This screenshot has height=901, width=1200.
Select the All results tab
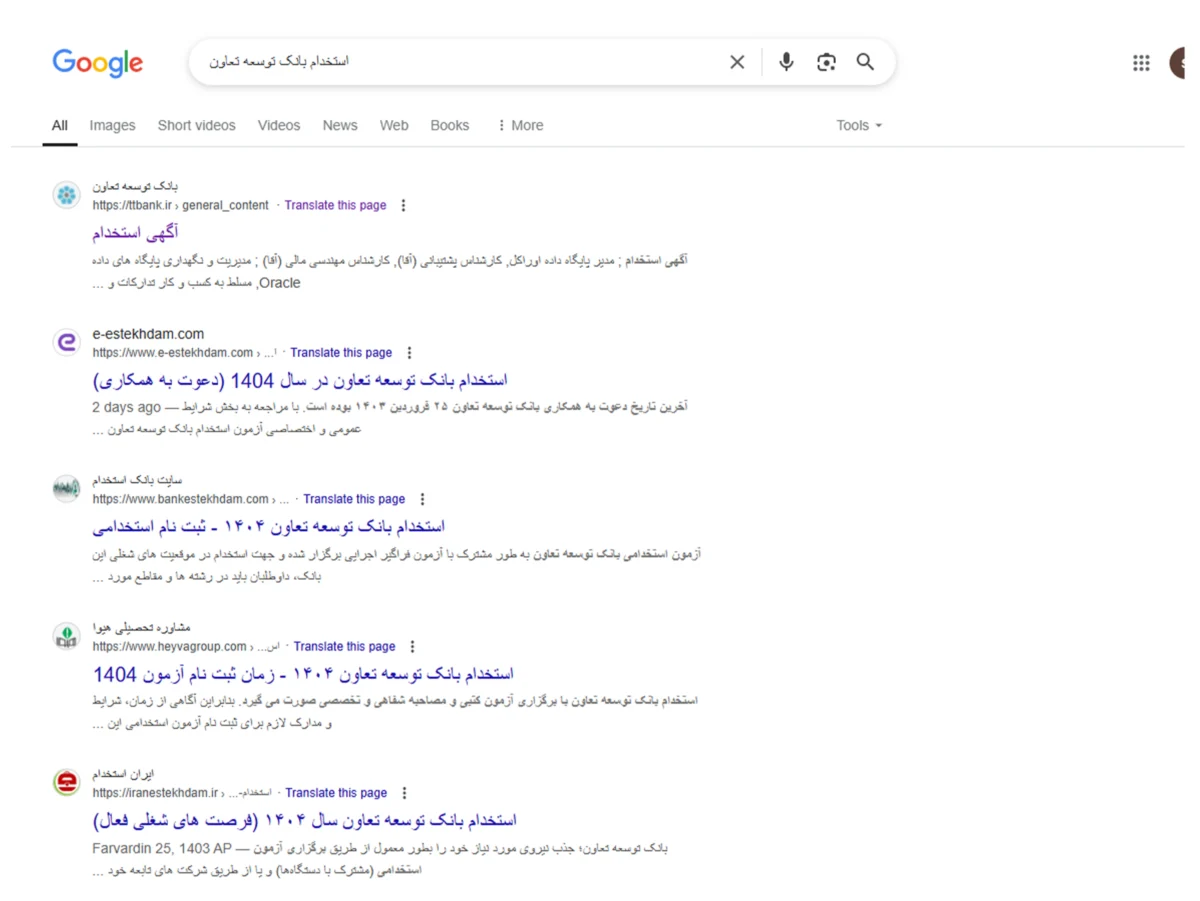[60, 125]
